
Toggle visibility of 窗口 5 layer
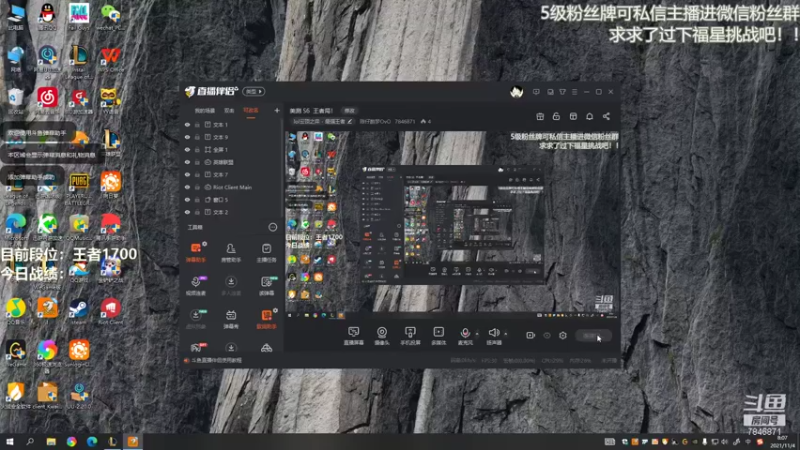click(187, 199)
